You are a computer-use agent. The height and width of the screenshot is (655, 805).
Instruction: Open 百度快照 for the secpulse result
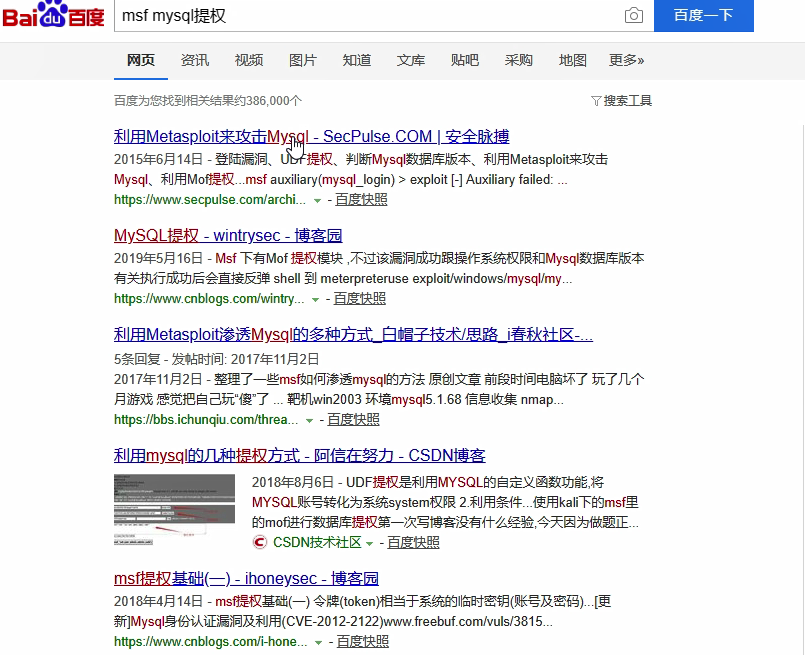tap(361, 200)
